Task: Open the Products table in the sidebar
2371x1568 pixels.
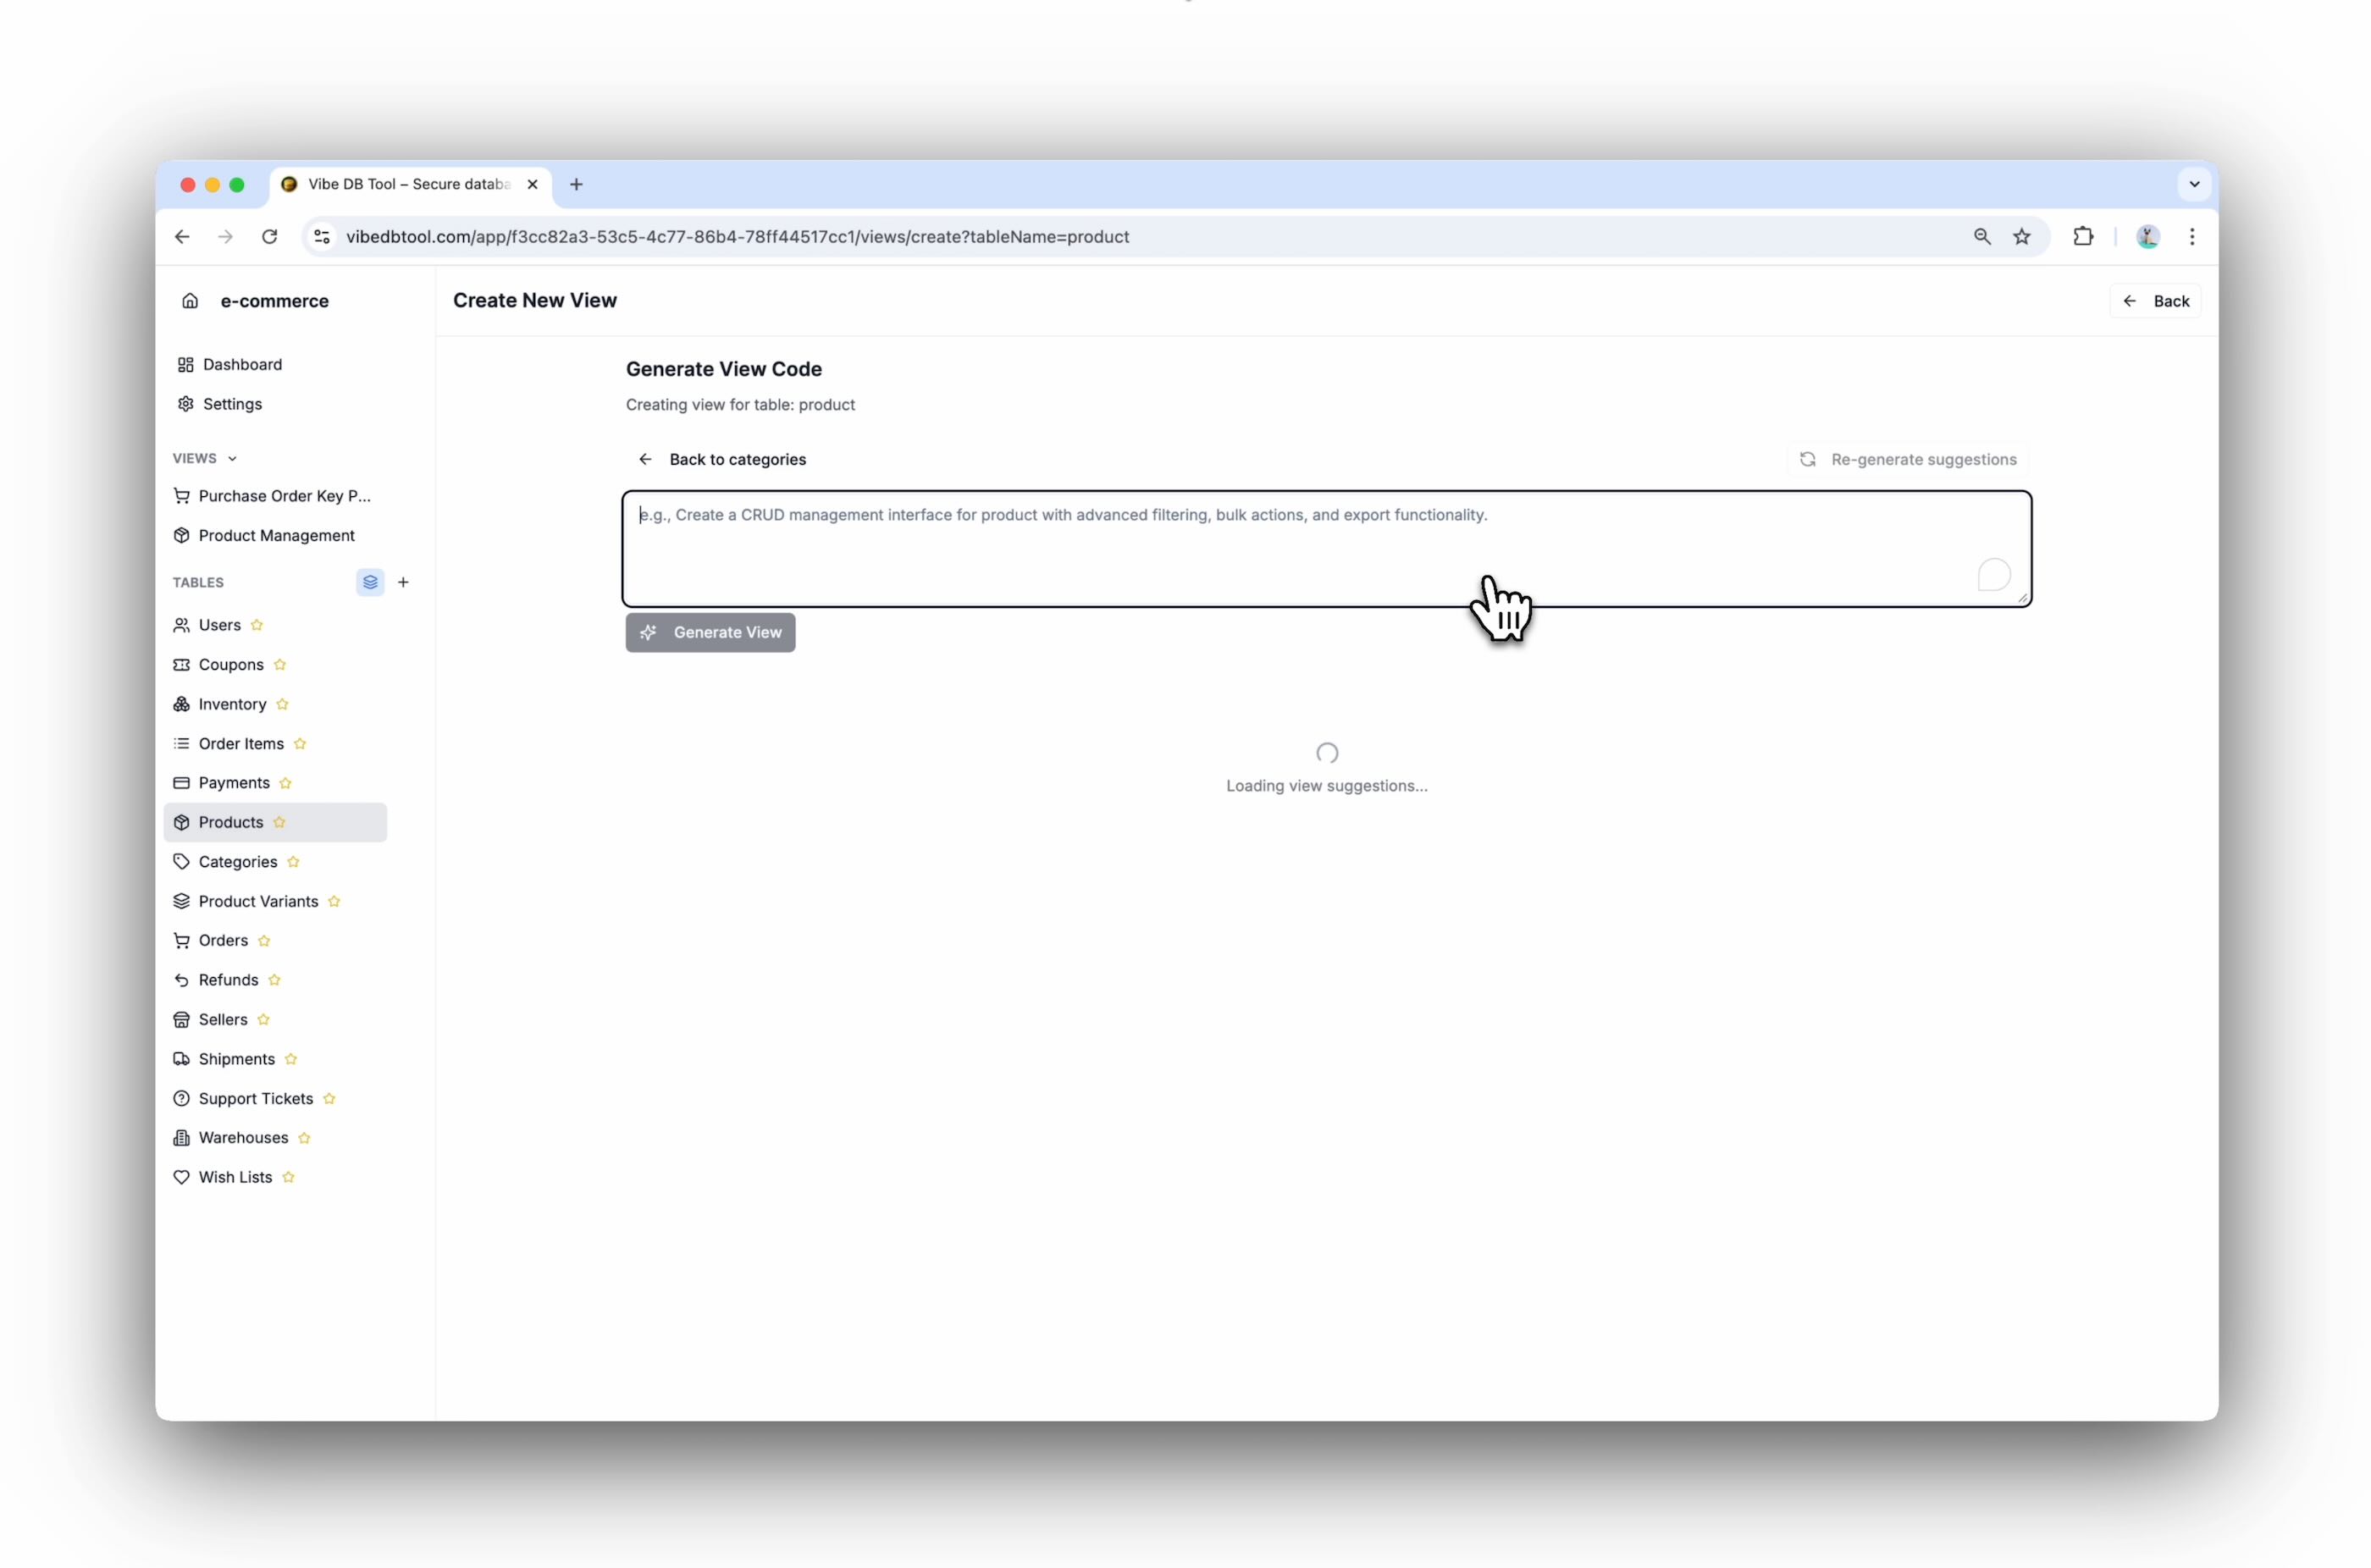Action: (x=231, y=821)
